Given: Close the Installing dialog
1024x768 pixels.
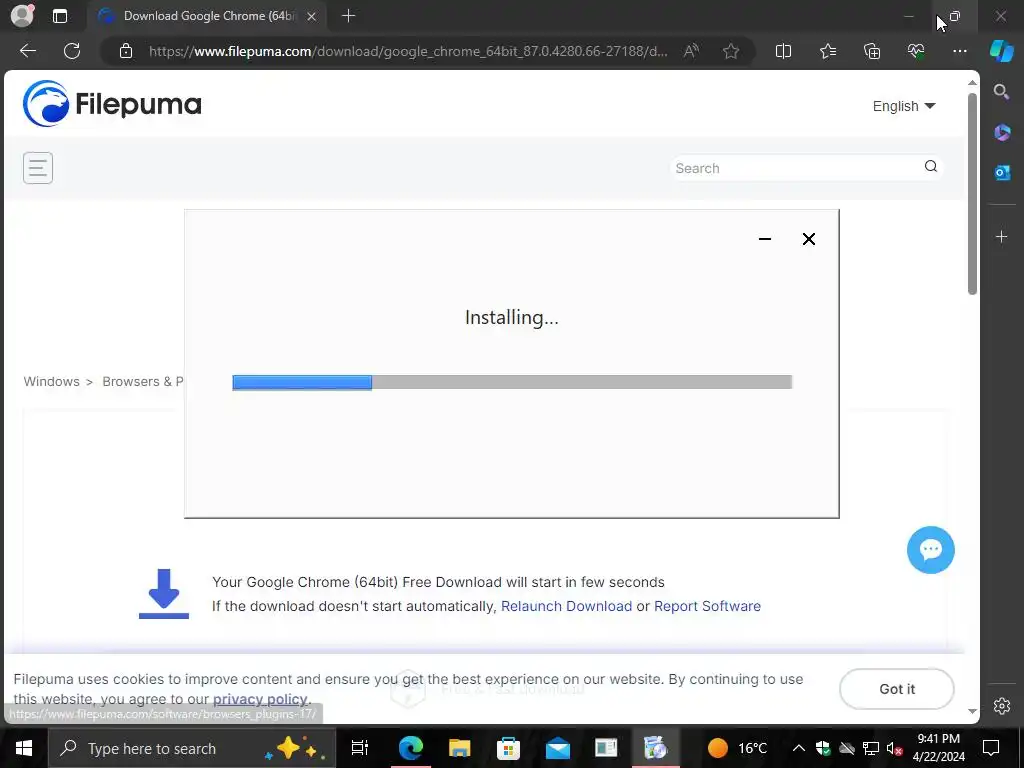Looking at the screenshot, I should point(808,239).
